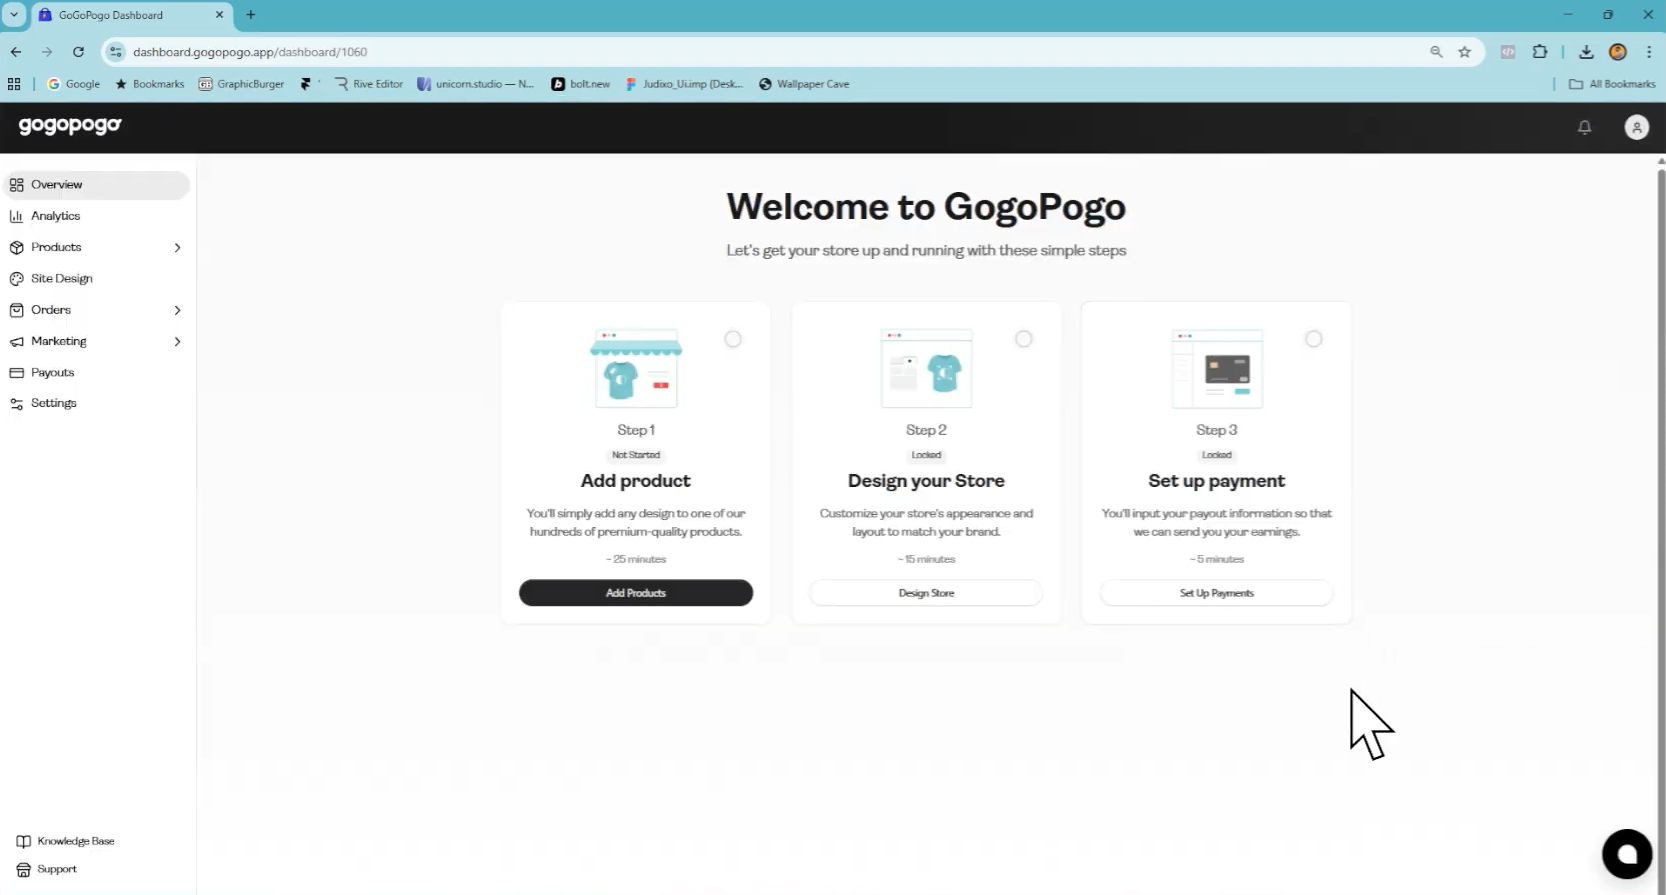The height and width of the screenshot is (895, 1666).
Task: Select the GoGoPogo Dashboard browser tab
Action: (x=130, y=15)
